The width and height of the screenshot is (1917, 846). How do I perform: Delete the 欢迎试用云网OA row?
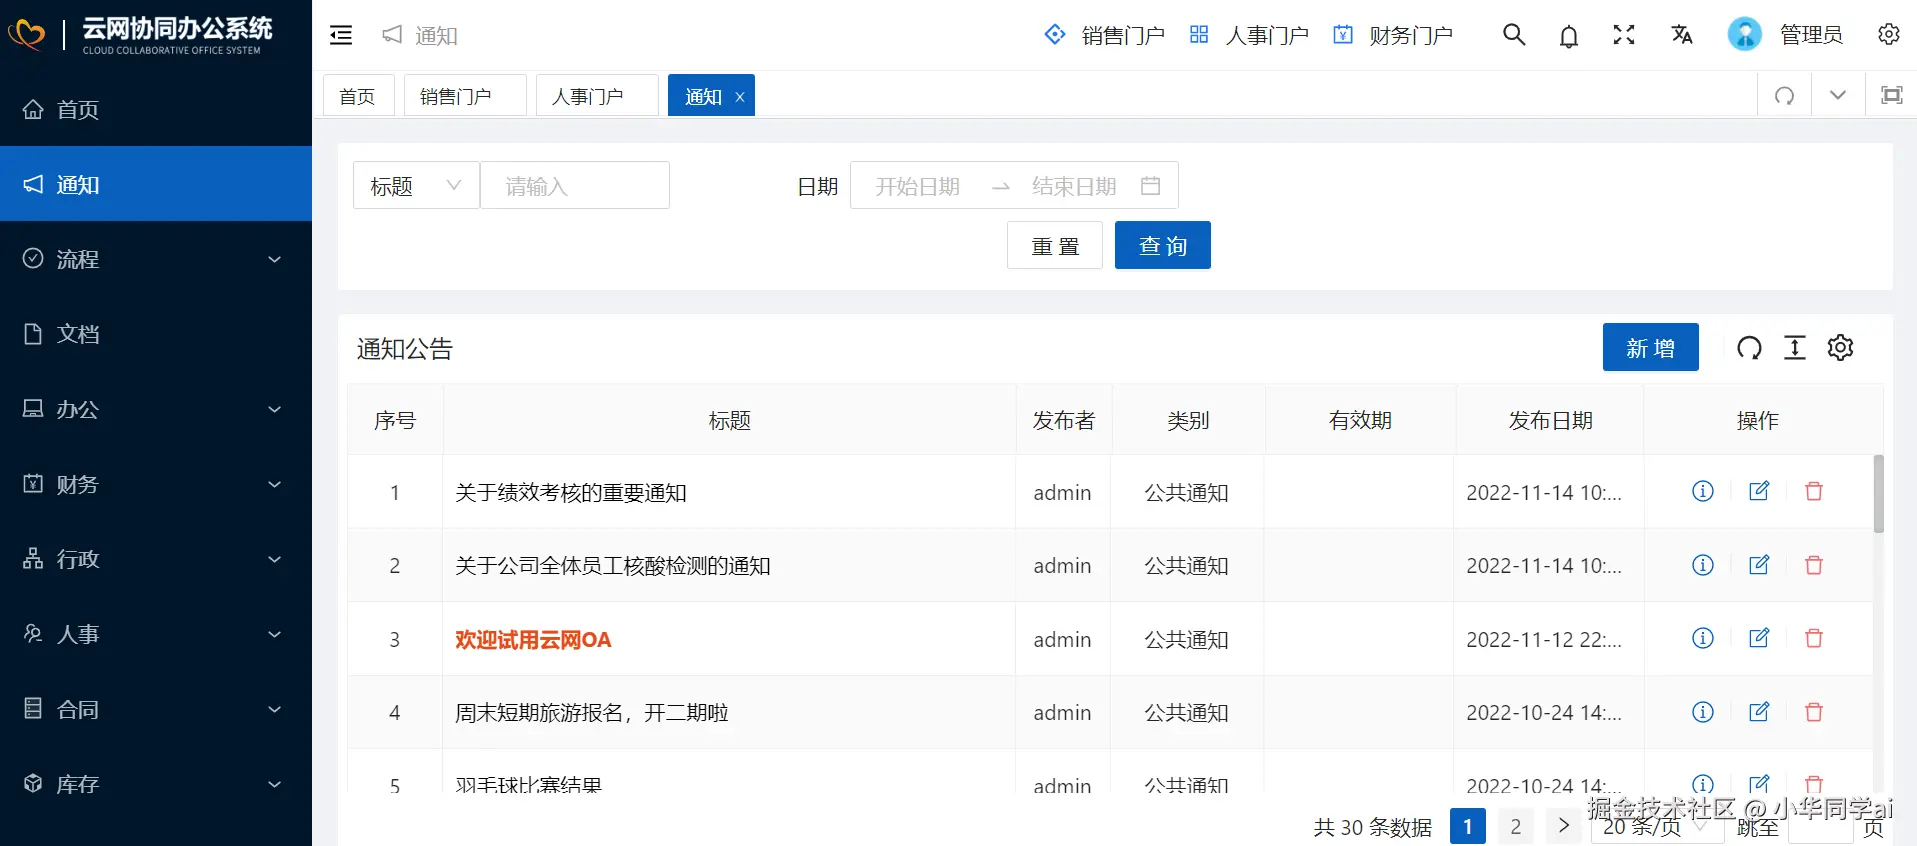pos(1814,638)
